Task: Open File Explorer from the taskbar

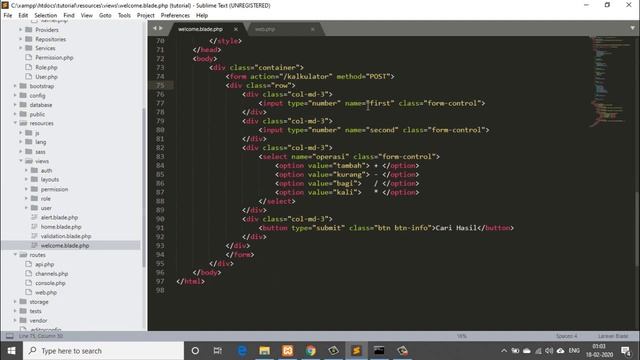Action: point(264,351)
